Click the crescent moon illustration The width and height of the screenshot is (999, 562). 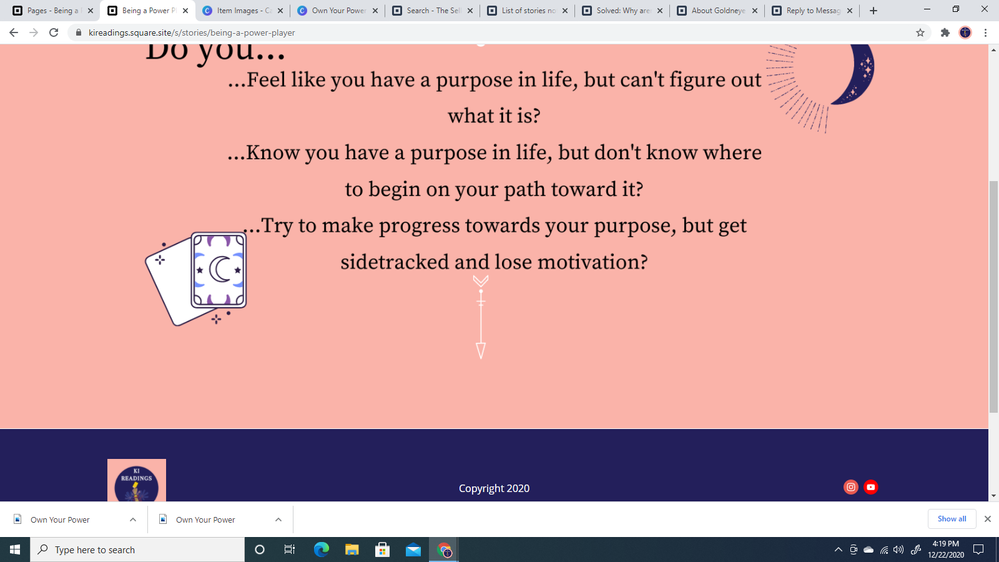854,74
